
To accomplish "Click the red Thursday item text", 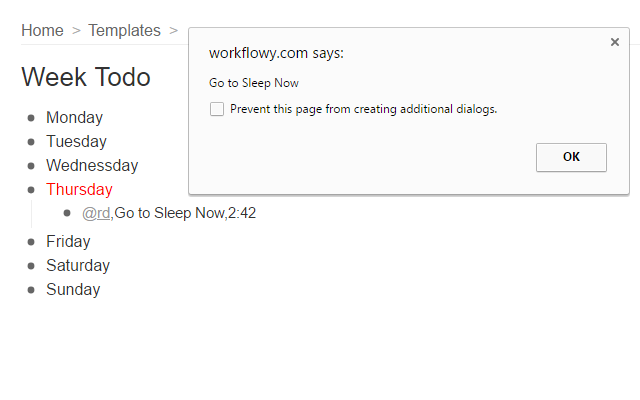I will 79,189.
